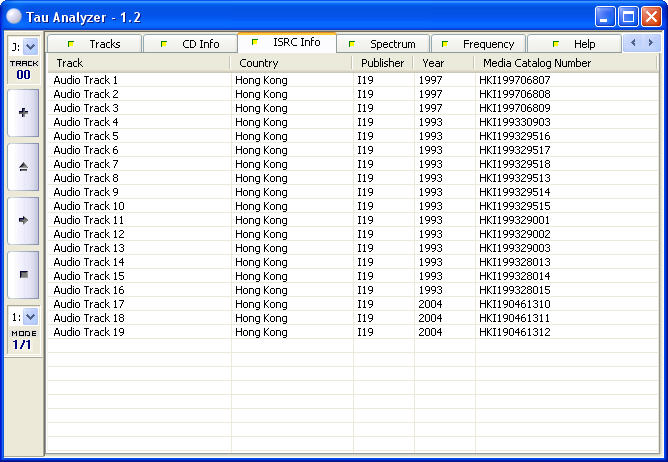Screen dimensions: 668x462
Task: Switch to the Spectrum tab
Action: click(383, 44)
